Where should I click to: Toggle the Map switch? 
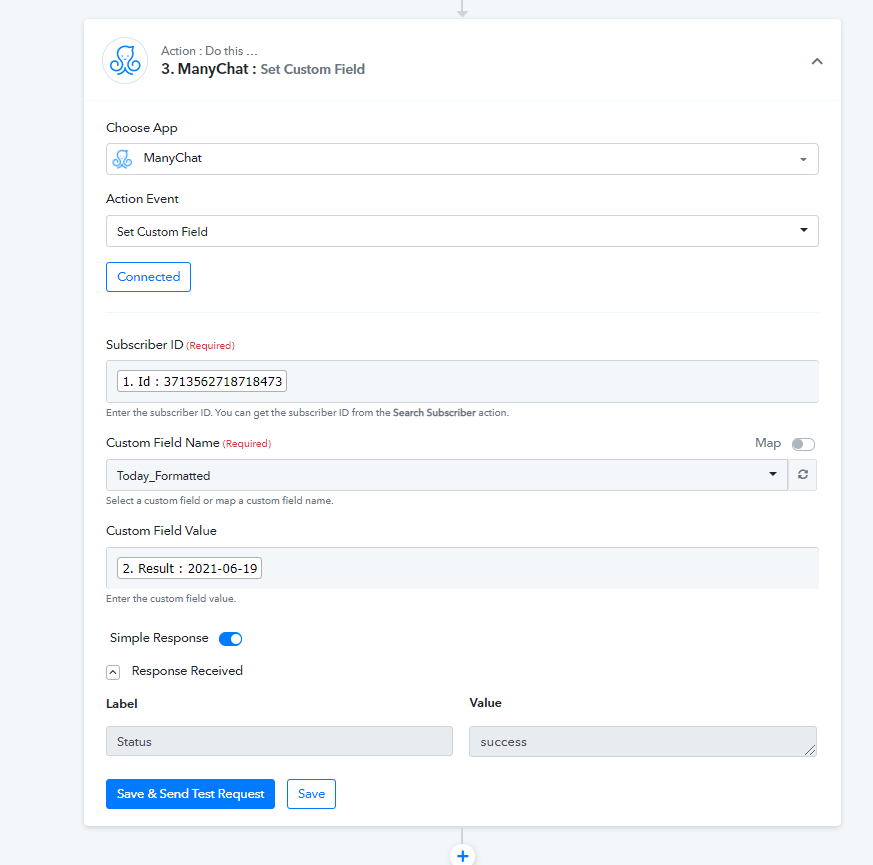(803, 444)
